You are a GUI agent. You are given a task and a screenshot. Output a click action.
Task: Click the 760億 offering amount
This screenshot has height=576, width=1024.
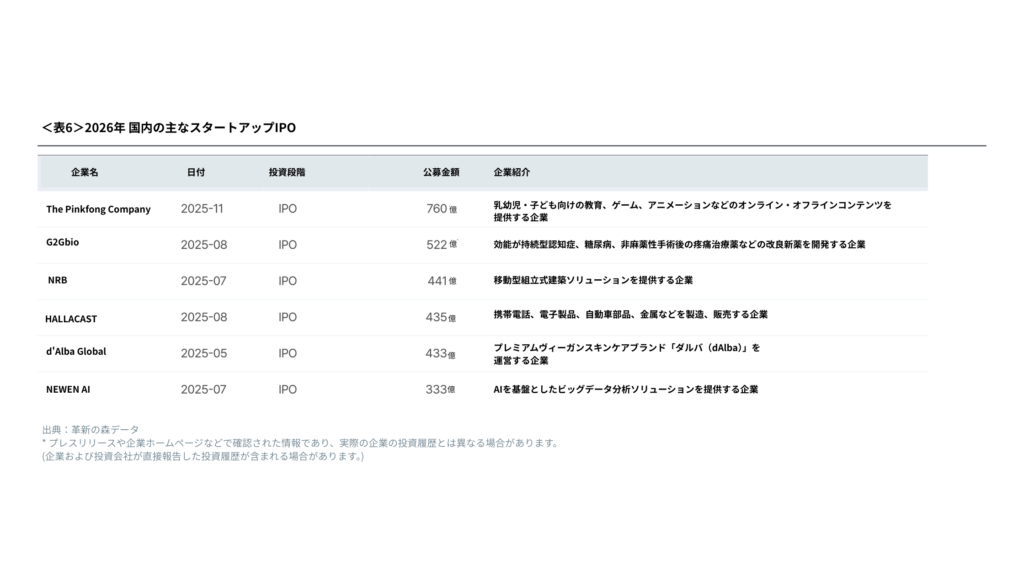(x=441, y=209)
